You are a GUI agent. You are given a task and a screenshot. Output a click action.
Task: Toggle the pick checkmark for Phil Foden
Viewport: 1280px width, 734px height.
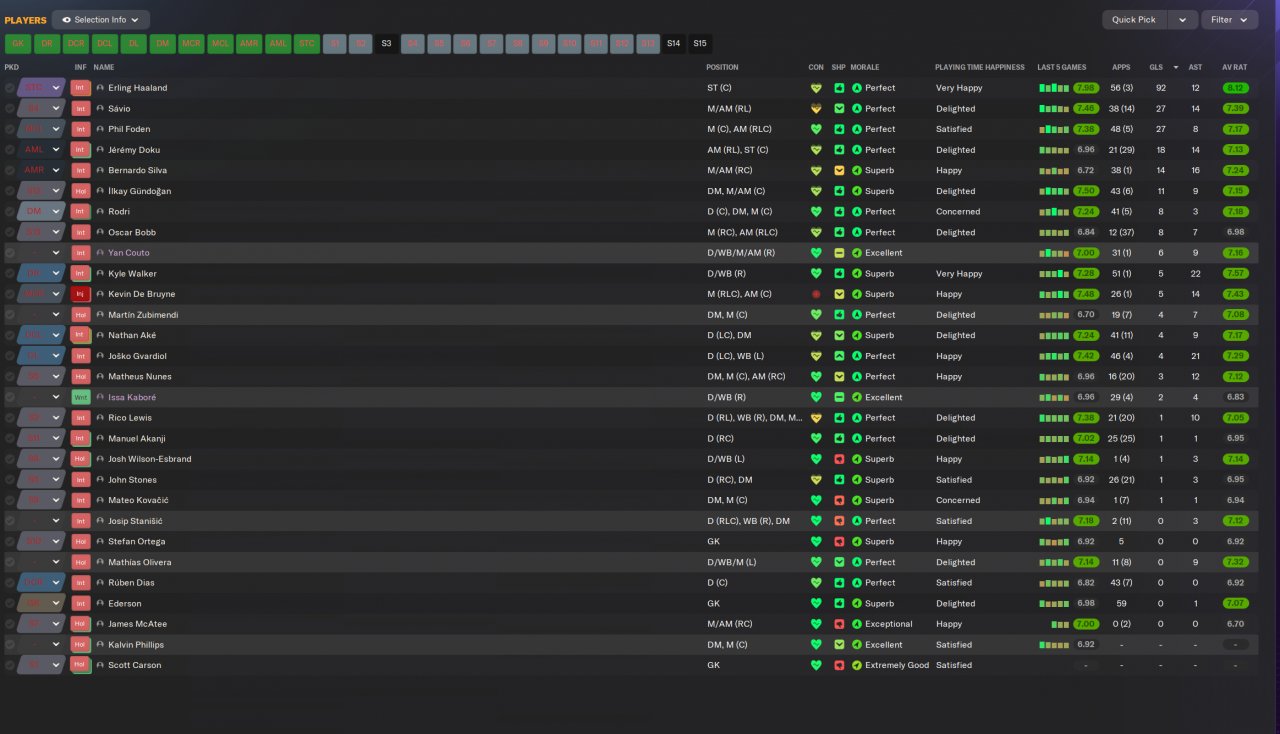[10, 129]
